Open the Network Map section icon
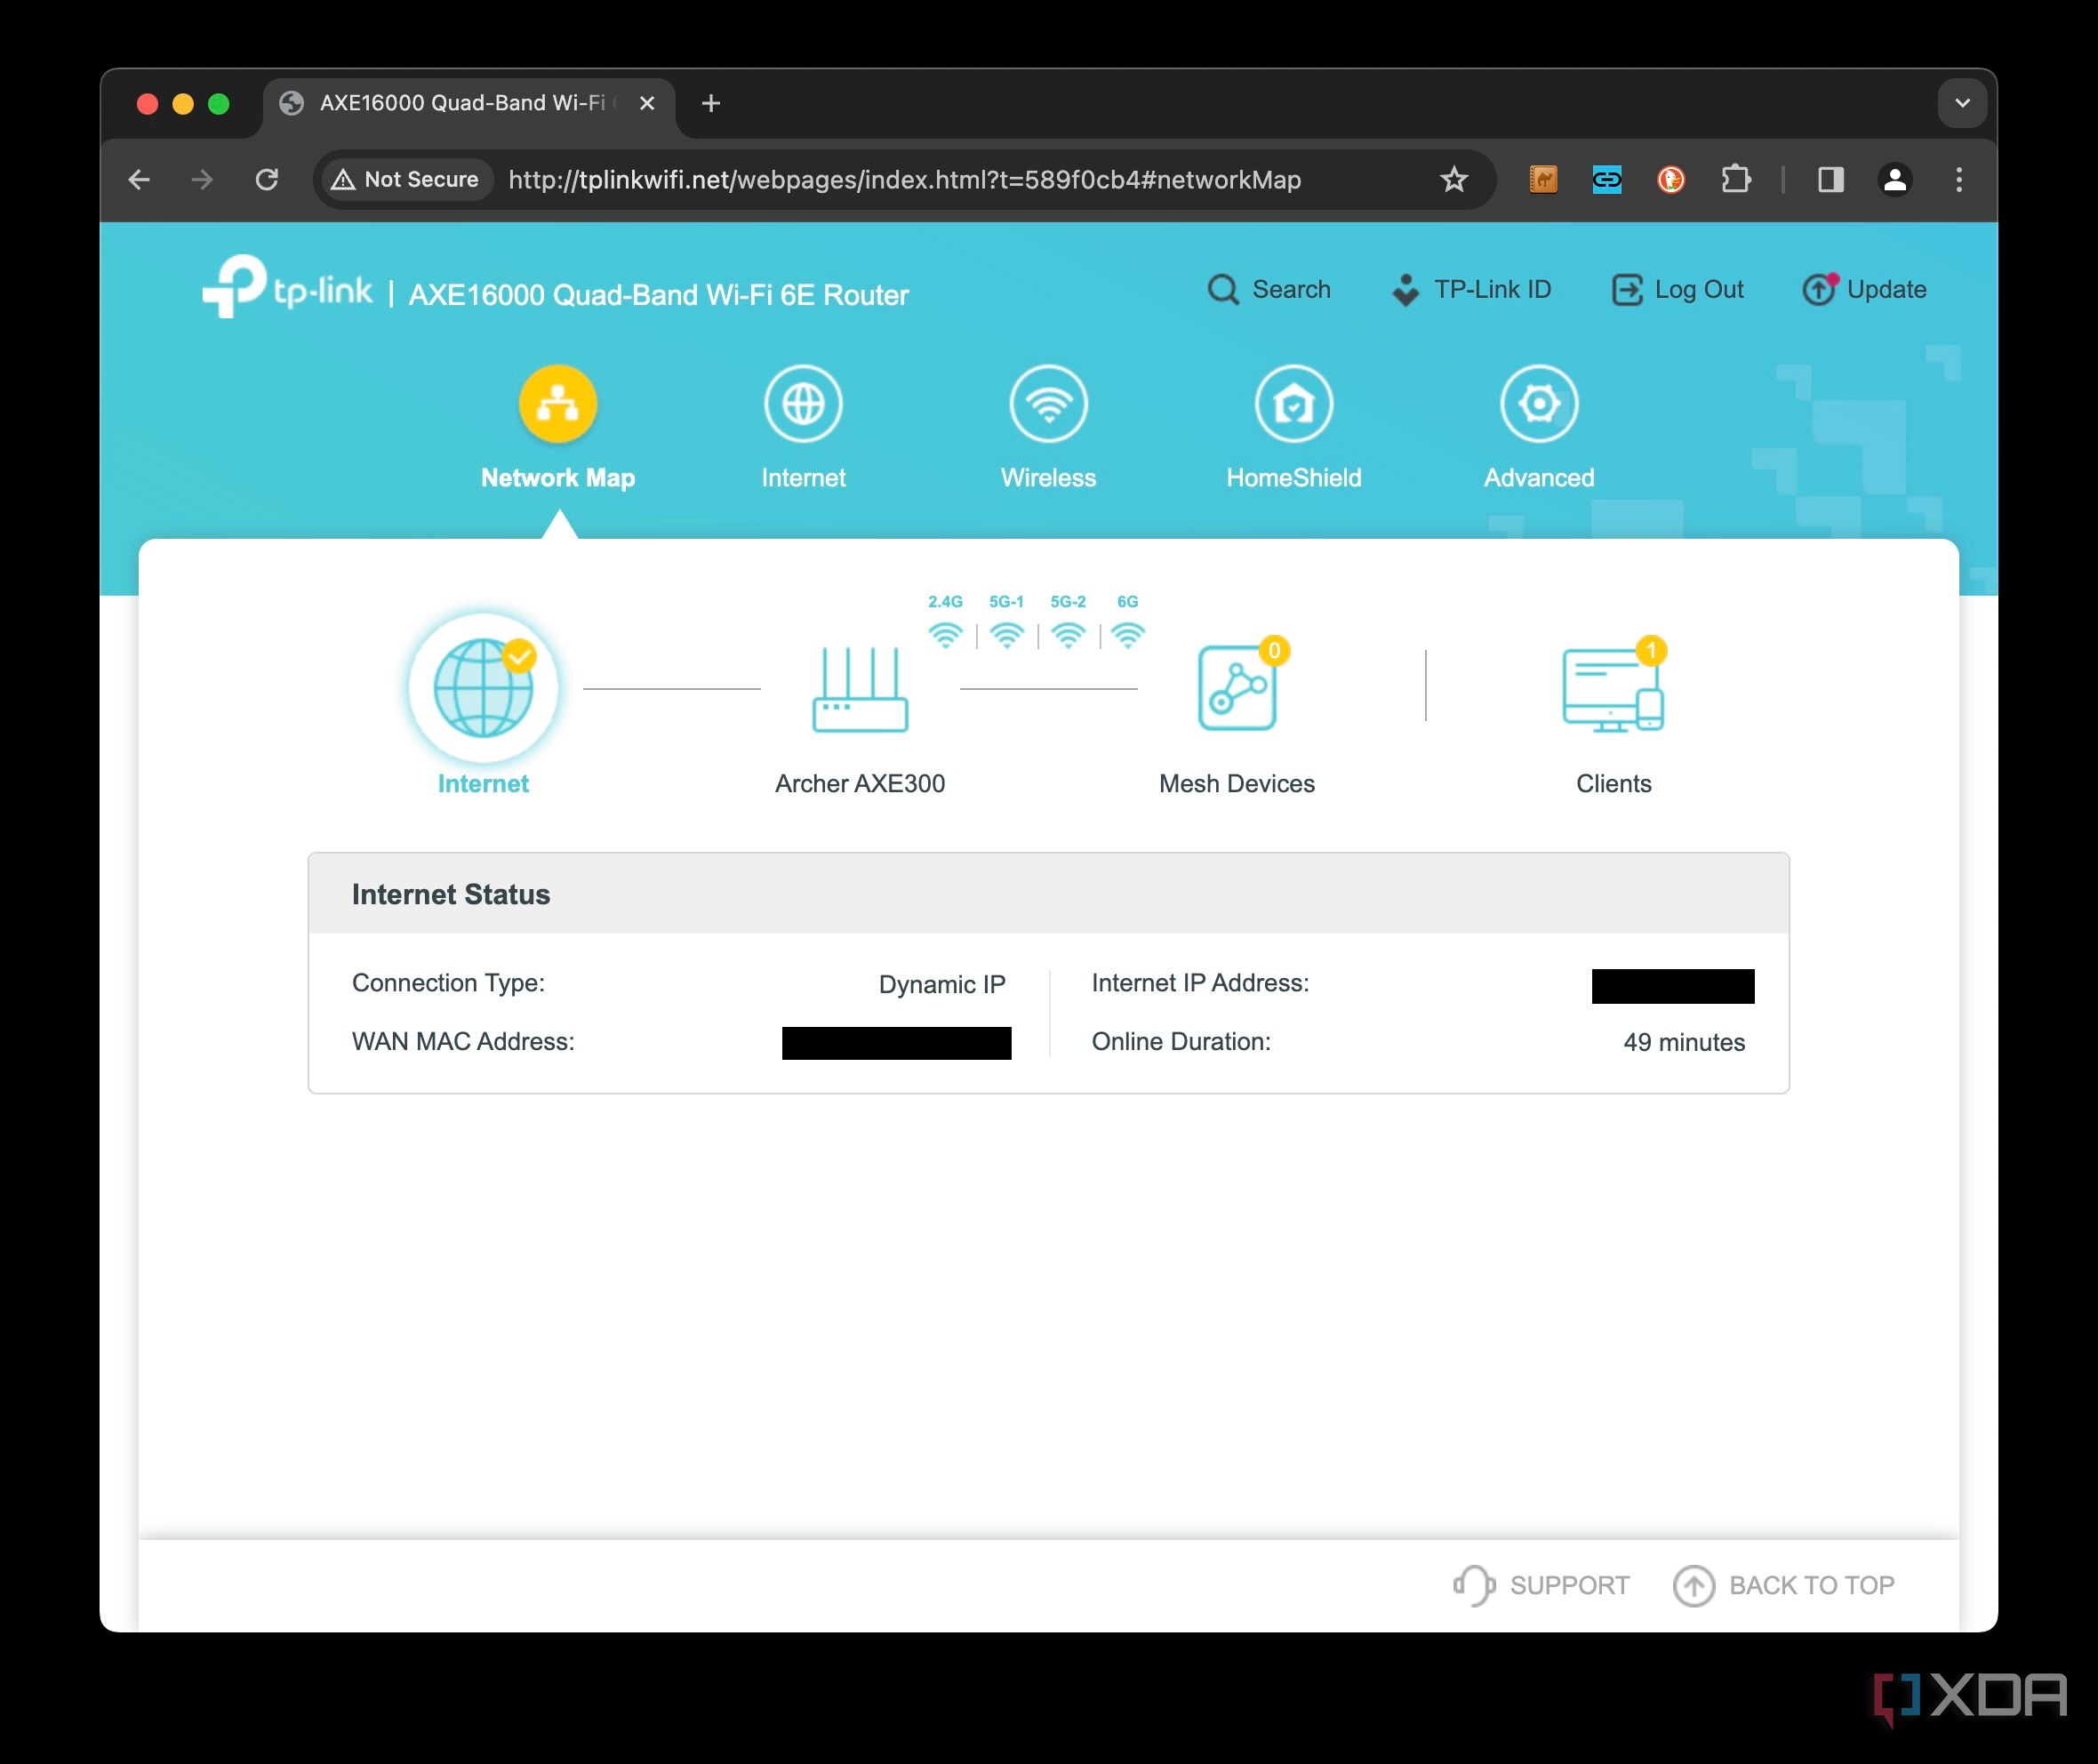The height and width of the screenshot is (1764, 2098). click(x=558, y=404)
